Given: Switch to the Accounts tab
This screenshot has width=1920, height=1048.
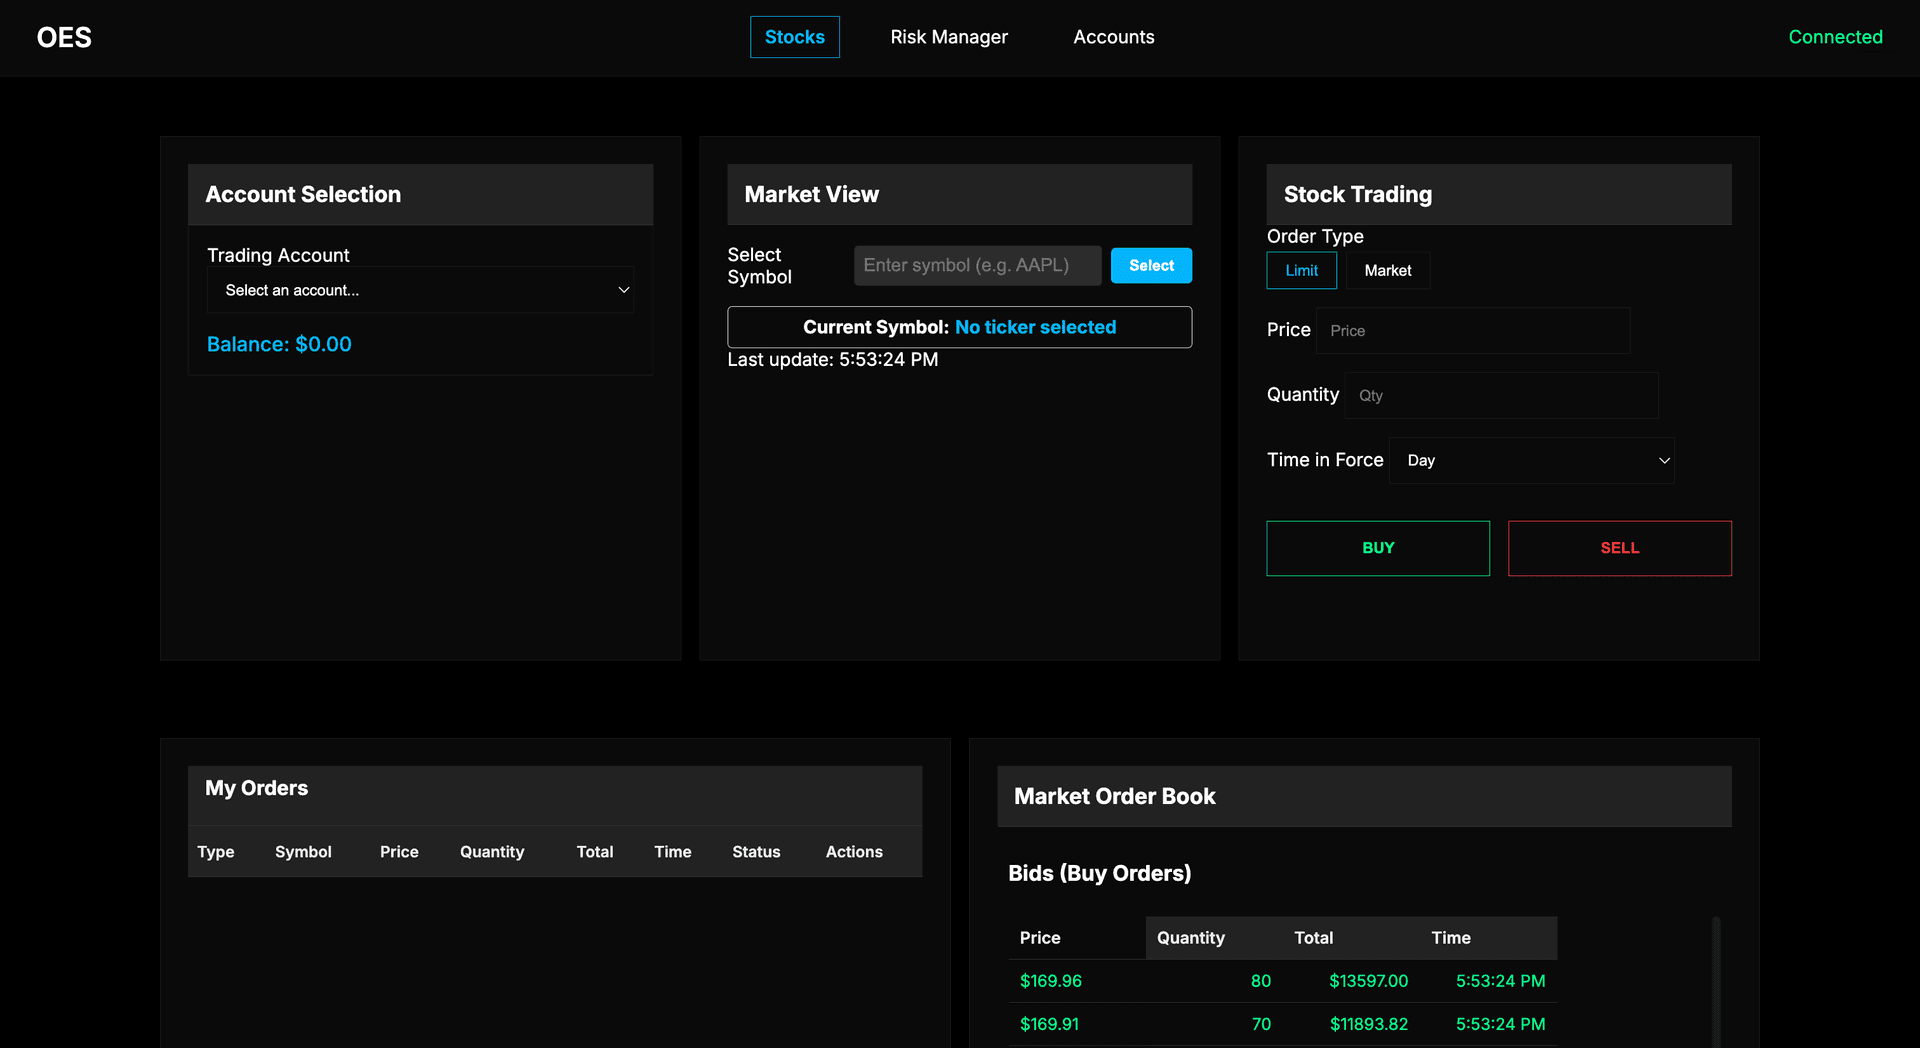Looking at the screenshot, I should pyautogui.click(x=1113, y=37).
